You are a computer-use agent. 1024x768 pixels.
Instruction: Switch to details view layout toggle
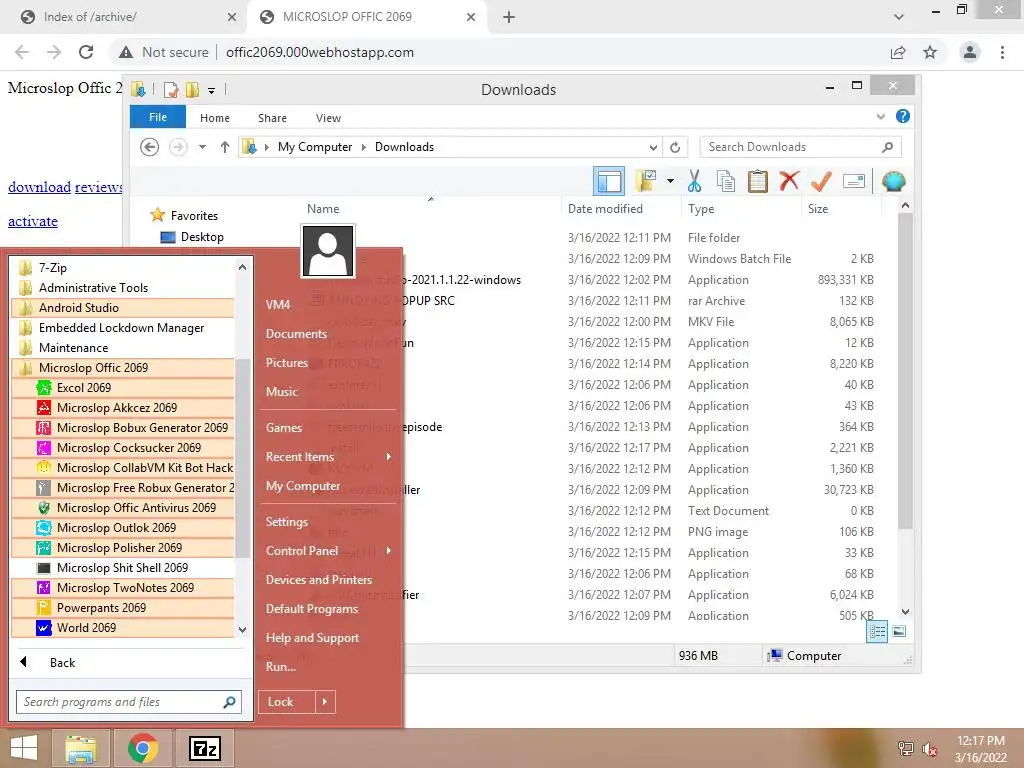876,632
